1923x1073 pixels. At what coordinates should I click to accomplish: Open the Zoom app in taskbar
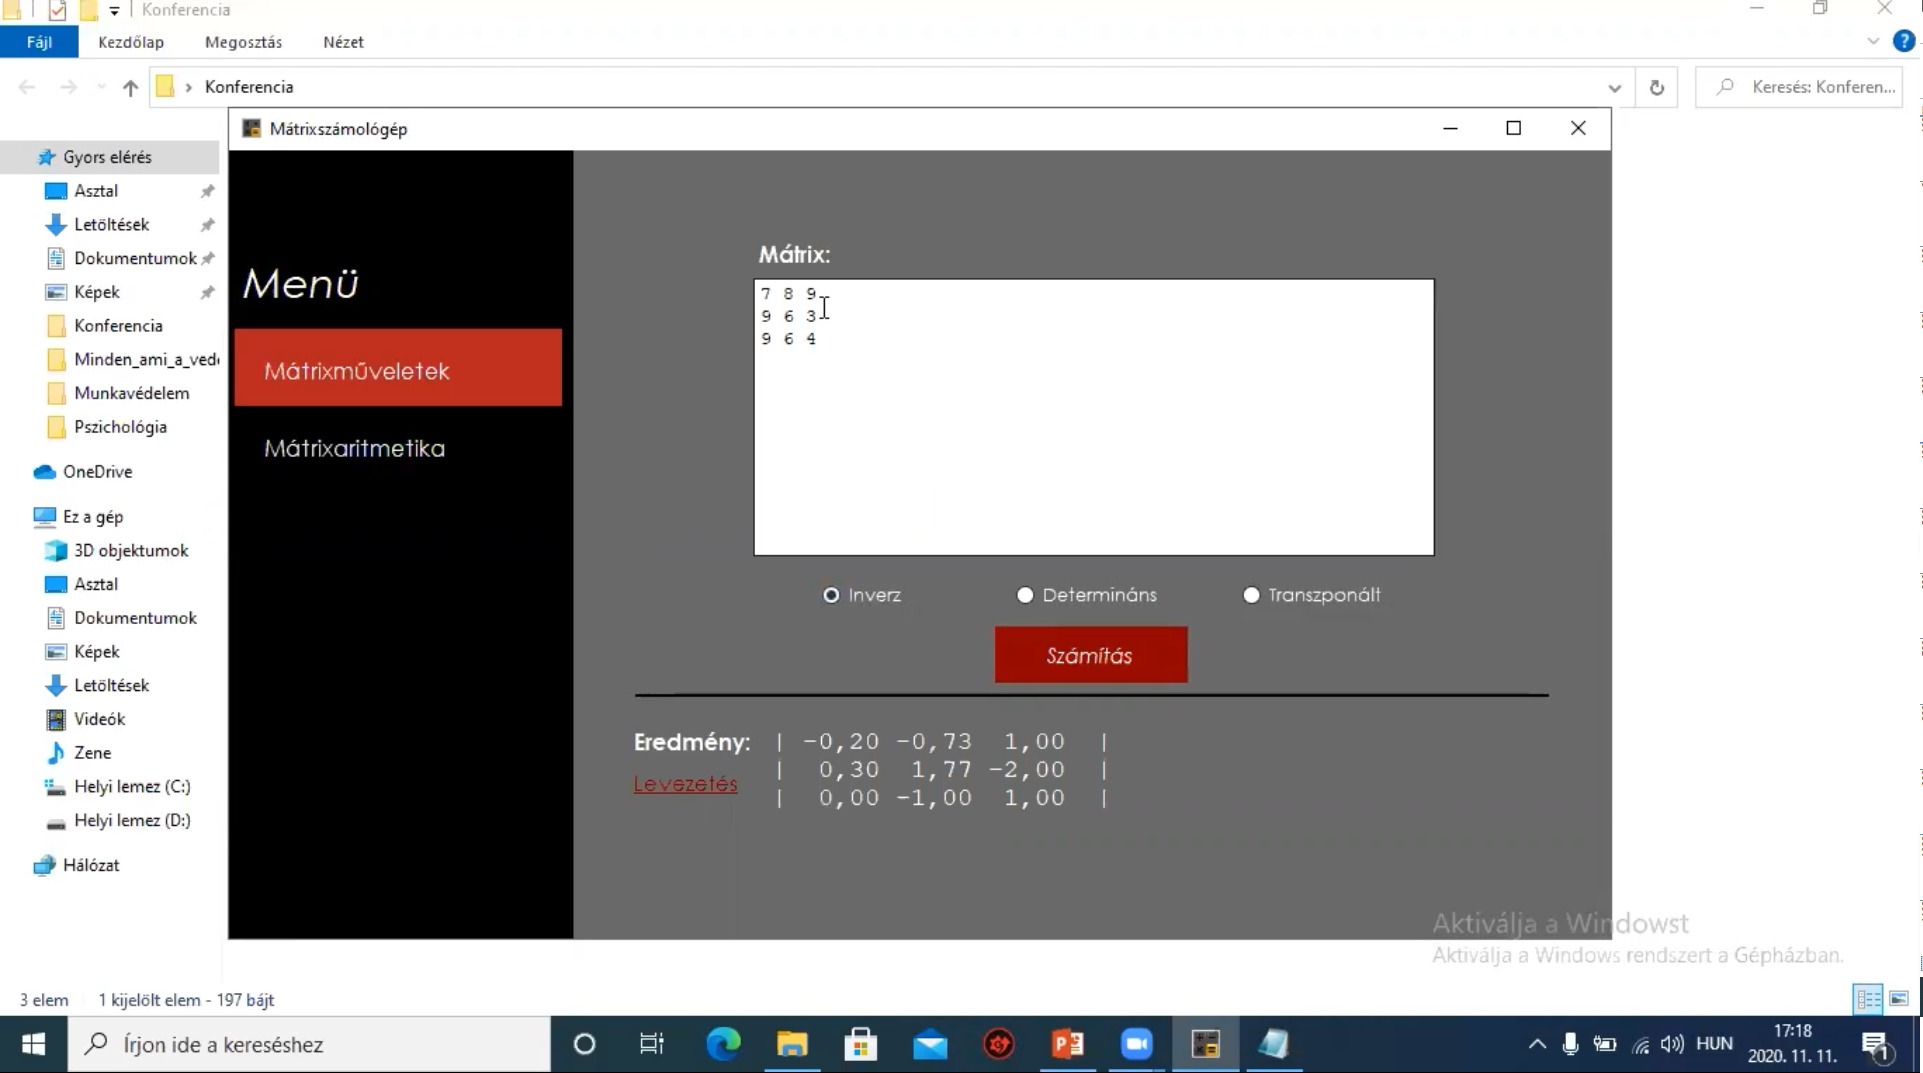pos(1136,1044)
